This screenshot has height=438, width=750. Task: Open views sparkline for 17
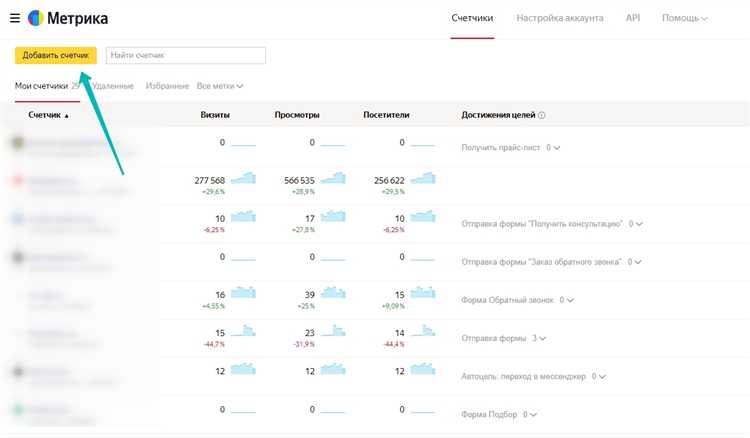tap(333, 216)
